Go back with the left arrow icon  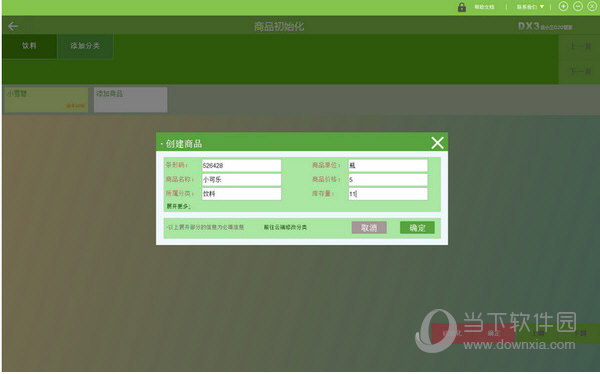(x=13, y=26)
